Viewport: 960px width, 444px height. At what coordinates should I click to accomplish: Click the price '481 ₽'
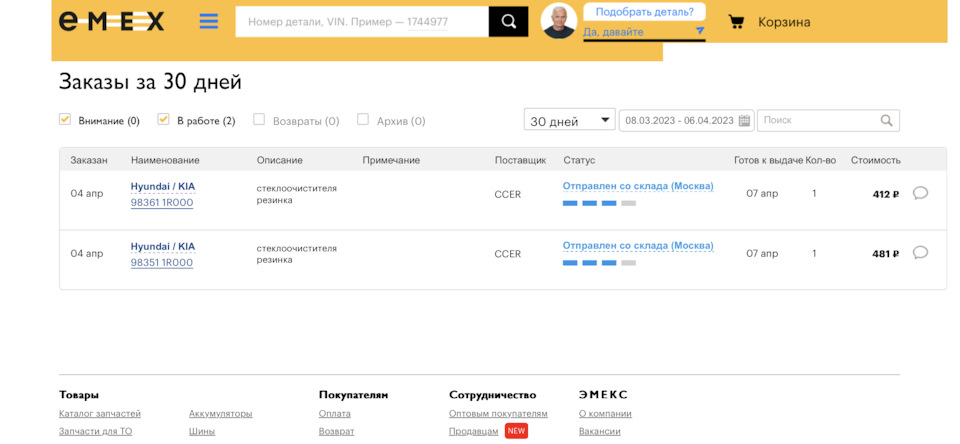click(886, 254)
